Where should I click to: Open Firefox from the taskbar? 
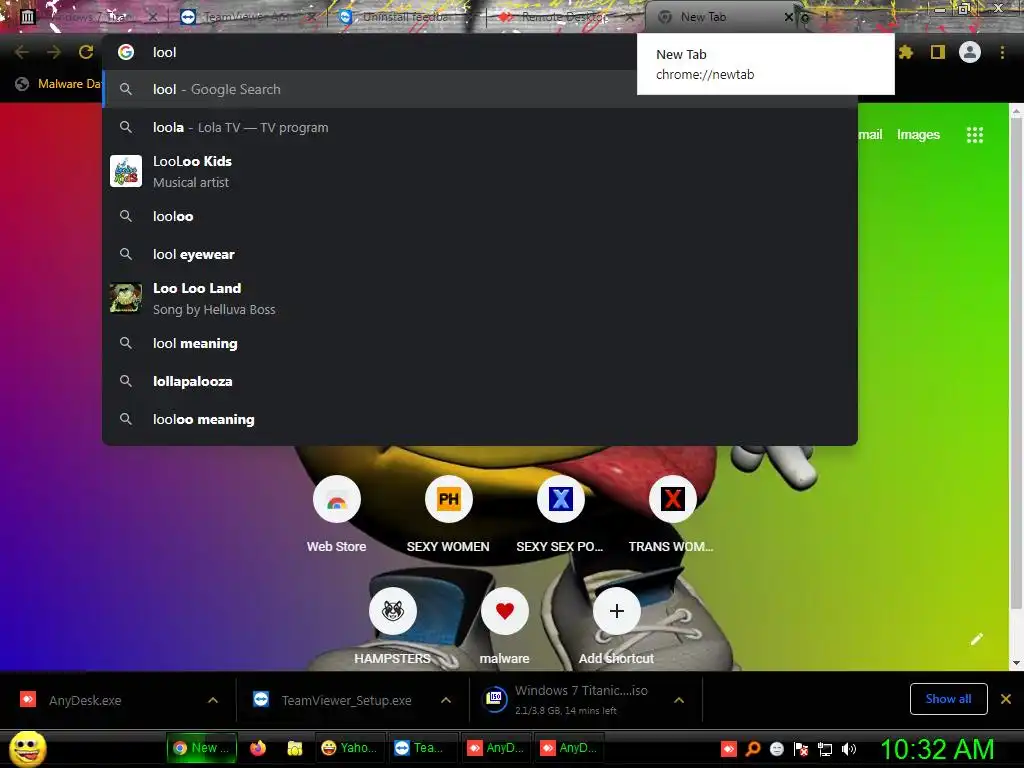tap(258, 748)
